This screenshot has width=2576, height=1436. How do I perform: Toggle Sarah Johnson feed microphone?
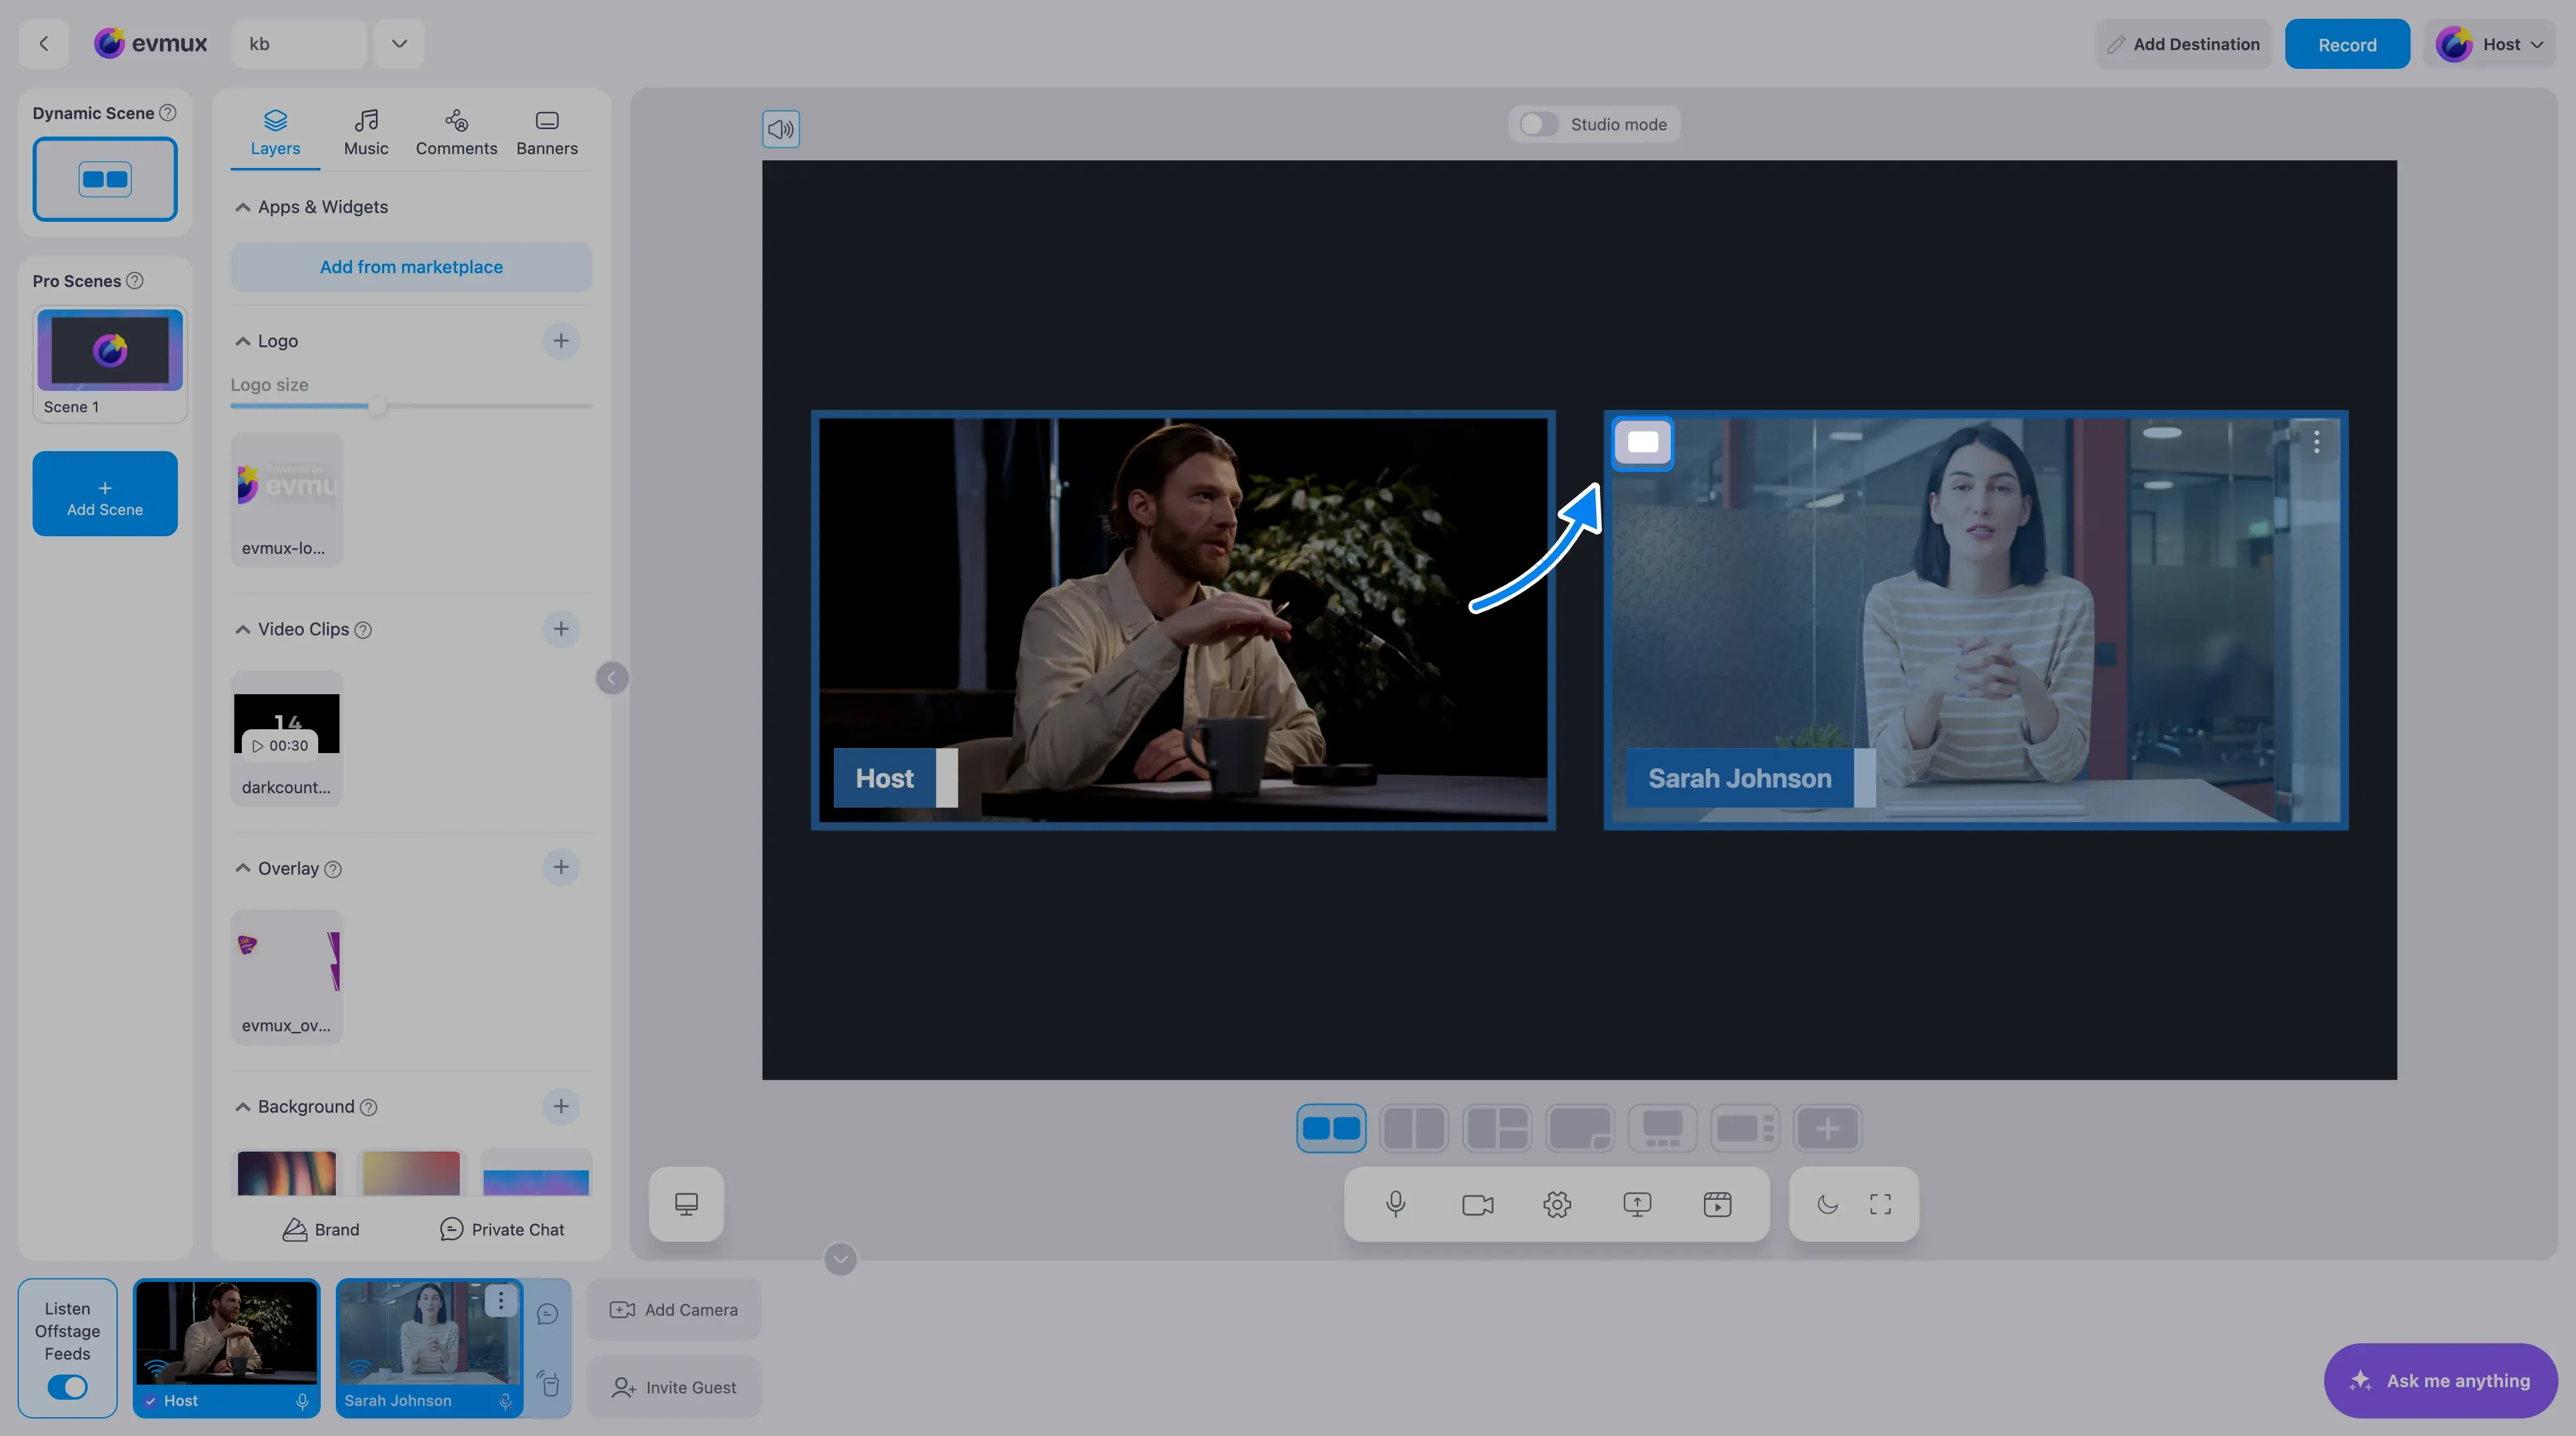point(506,1401)
